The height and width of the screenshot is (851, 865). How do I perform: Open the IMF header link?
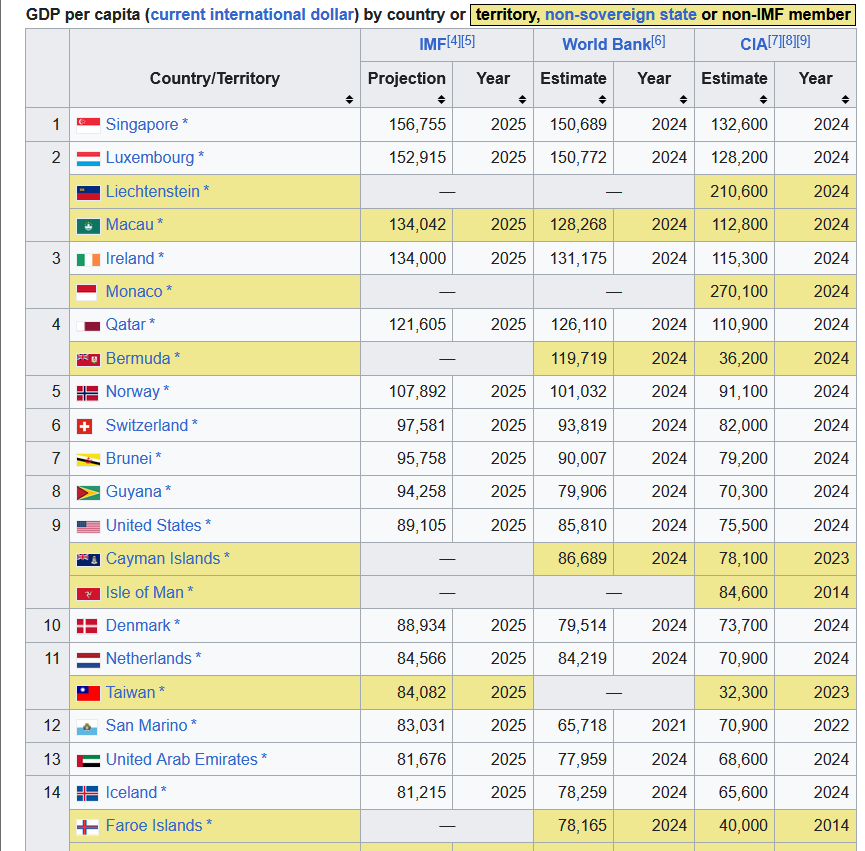click(432, 45)
